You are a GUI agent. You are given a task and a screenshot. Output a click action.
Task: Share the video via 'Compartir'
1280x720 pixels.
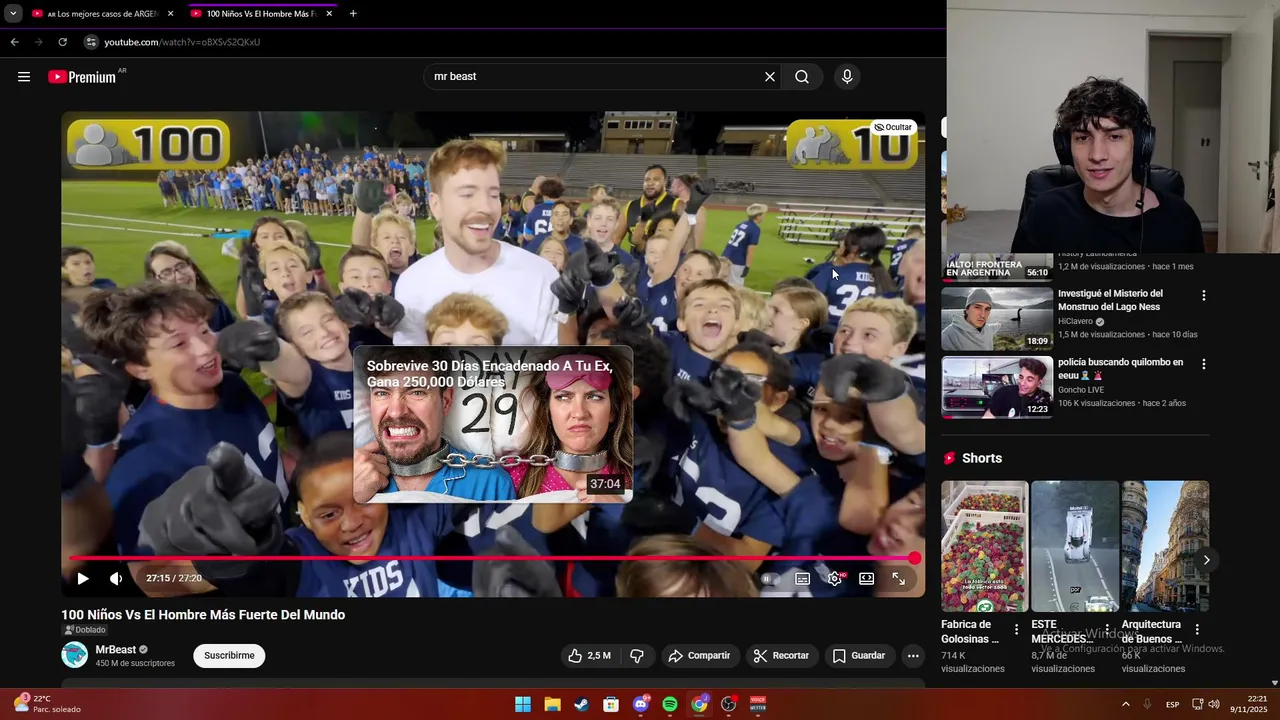(x=699, y=655)
